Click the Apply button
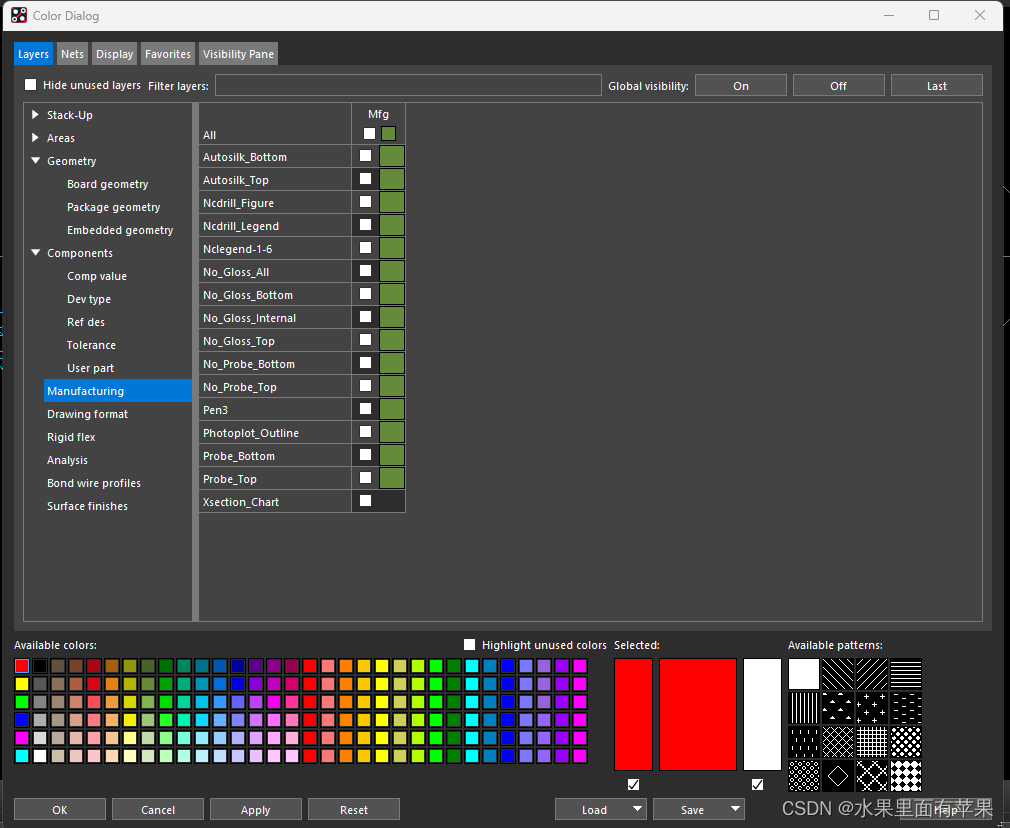Image resolution: width=1010 pixels, height=828 pixels. click(256, 809)
